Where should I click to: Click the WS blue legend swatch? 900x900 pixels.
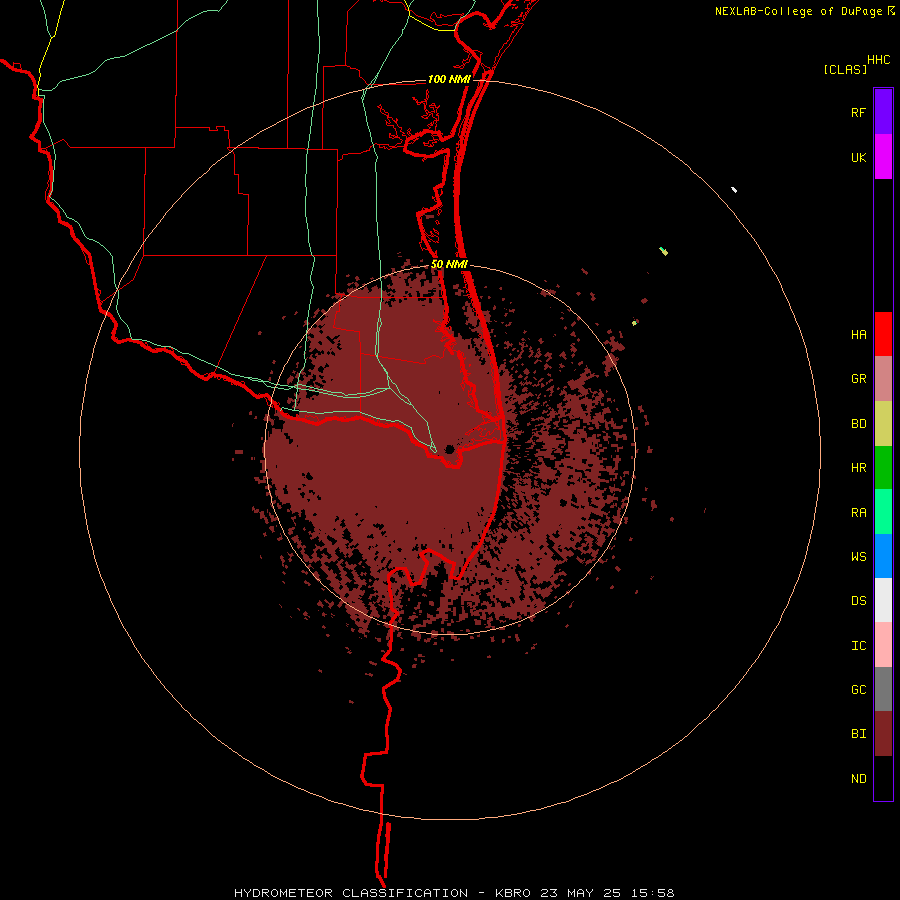883,556
